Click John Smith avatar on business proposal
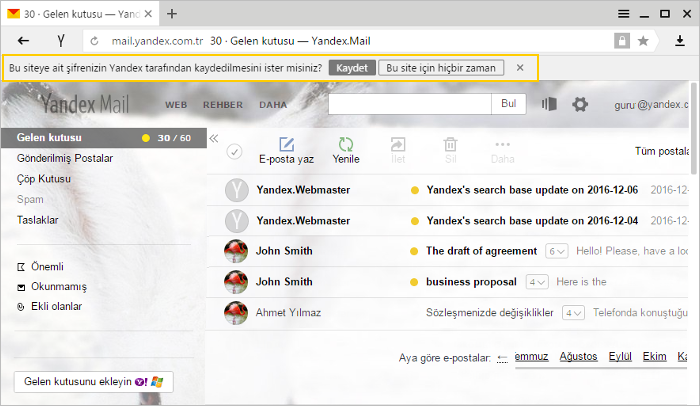The width and height of the screenshot is (700, 406). pos(236,282)
